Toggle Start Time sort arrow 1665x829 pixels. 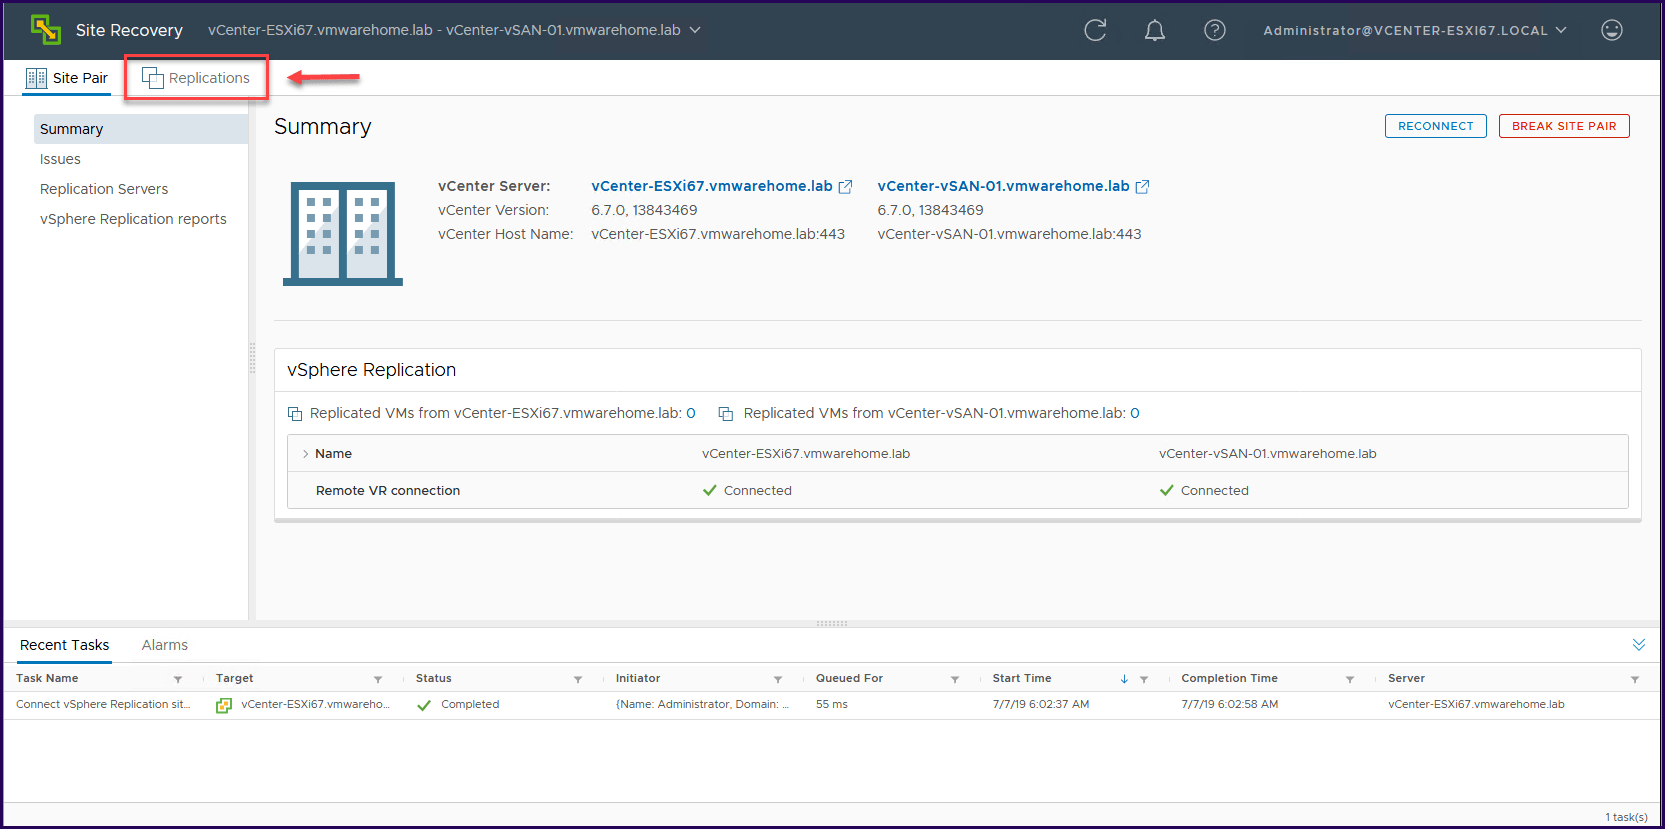pyautogui.click(x=1124, y=679)
